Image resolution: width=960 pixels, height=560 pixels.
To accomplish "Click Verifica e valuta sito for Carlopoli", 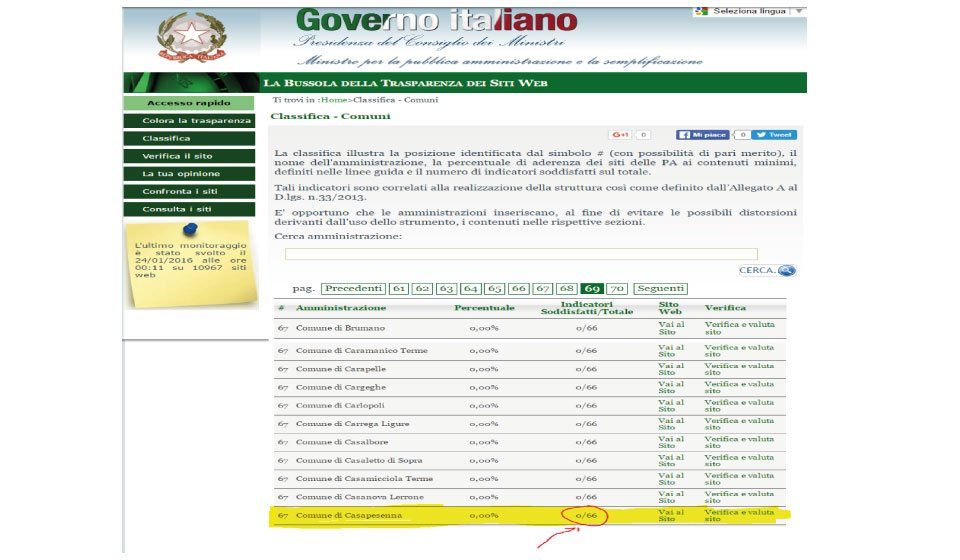I will (739, 406).
